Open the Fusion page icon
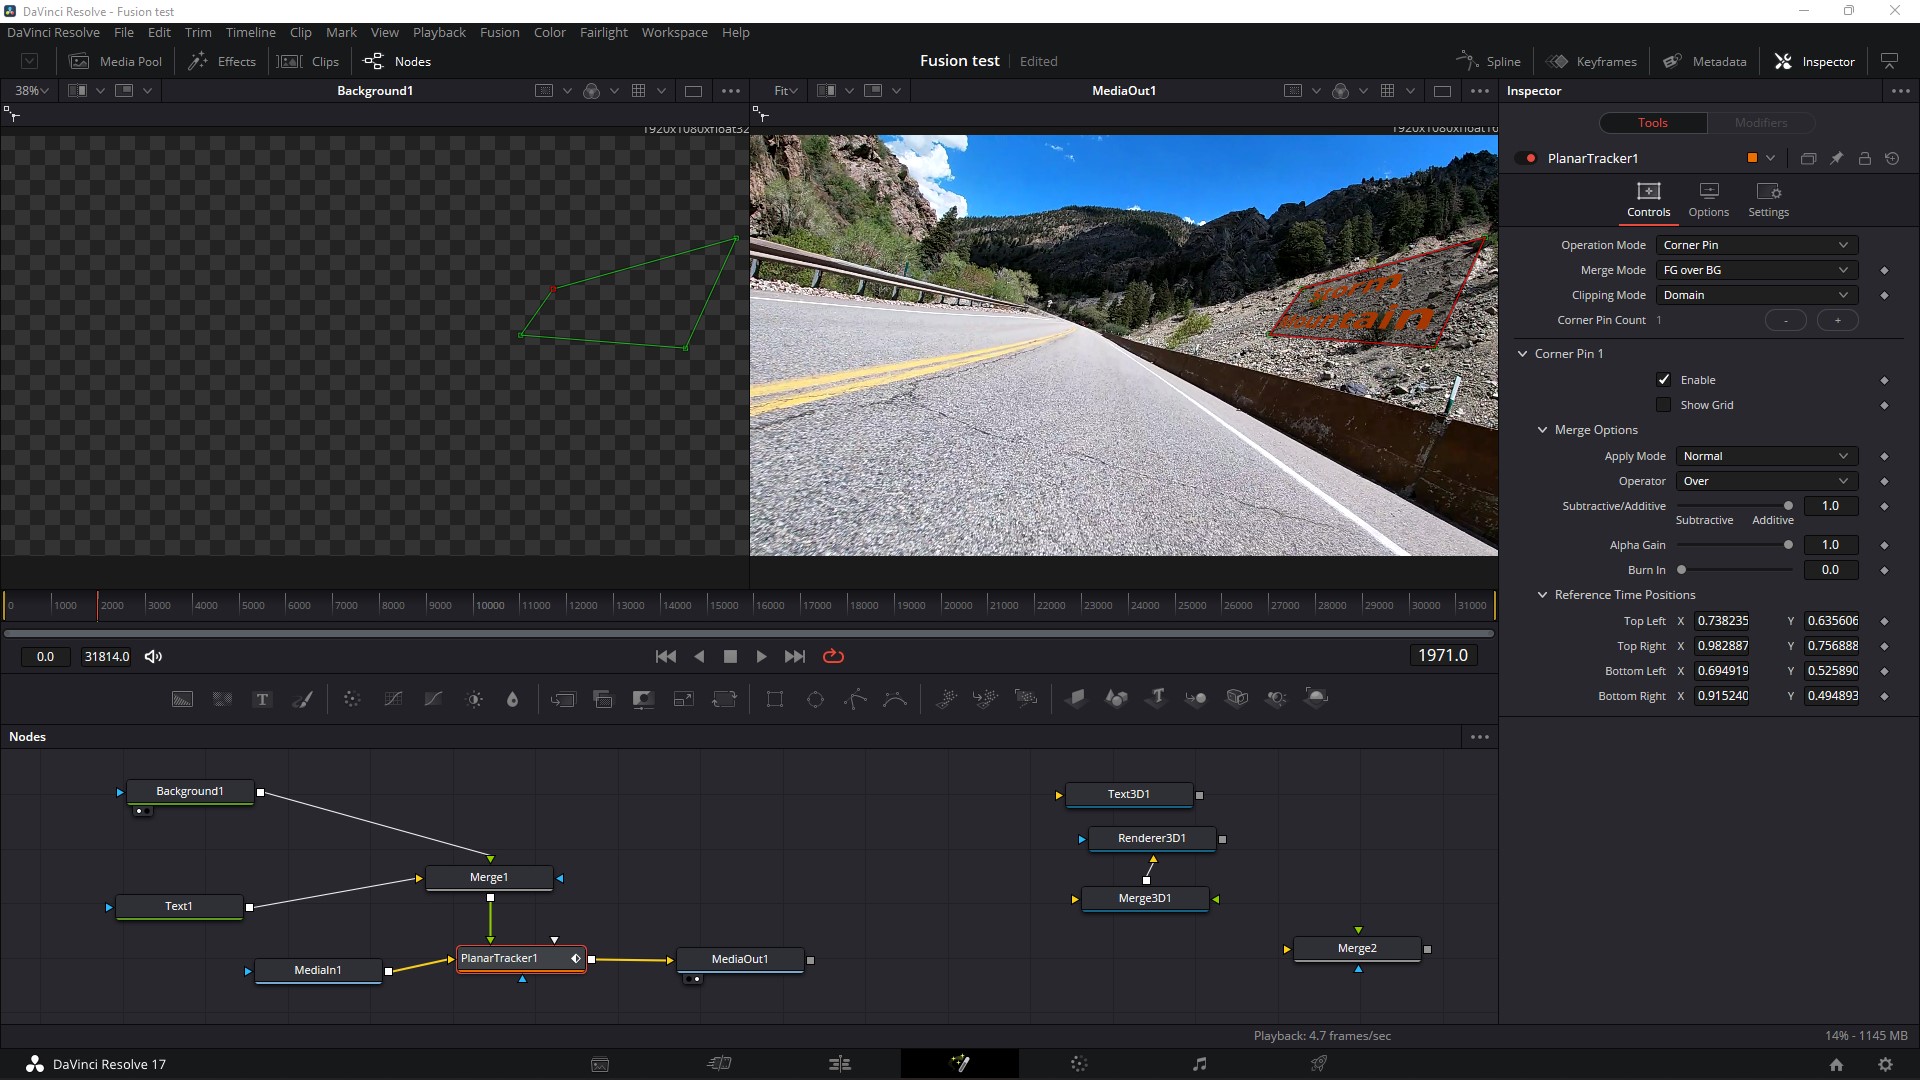This screenshot has height=1080, width=1920. coord(959,1063)
